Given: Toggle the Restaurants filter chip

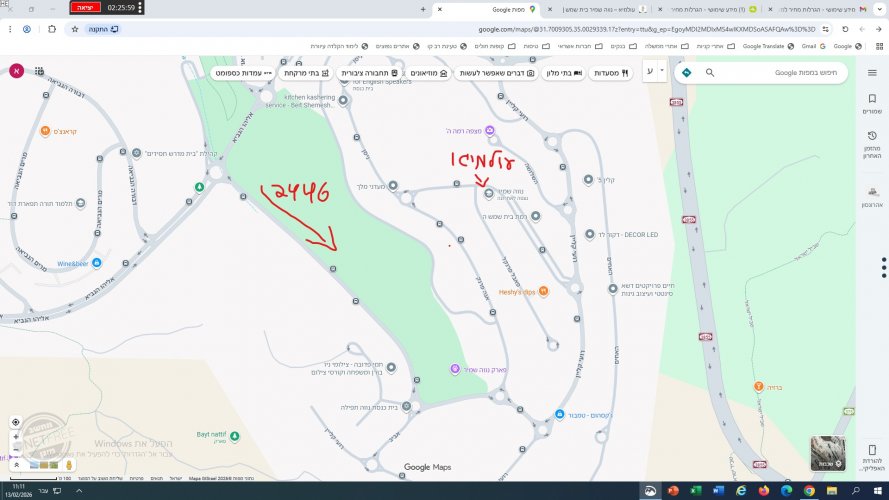Looking at the screenshot, I should click(612, 73).
